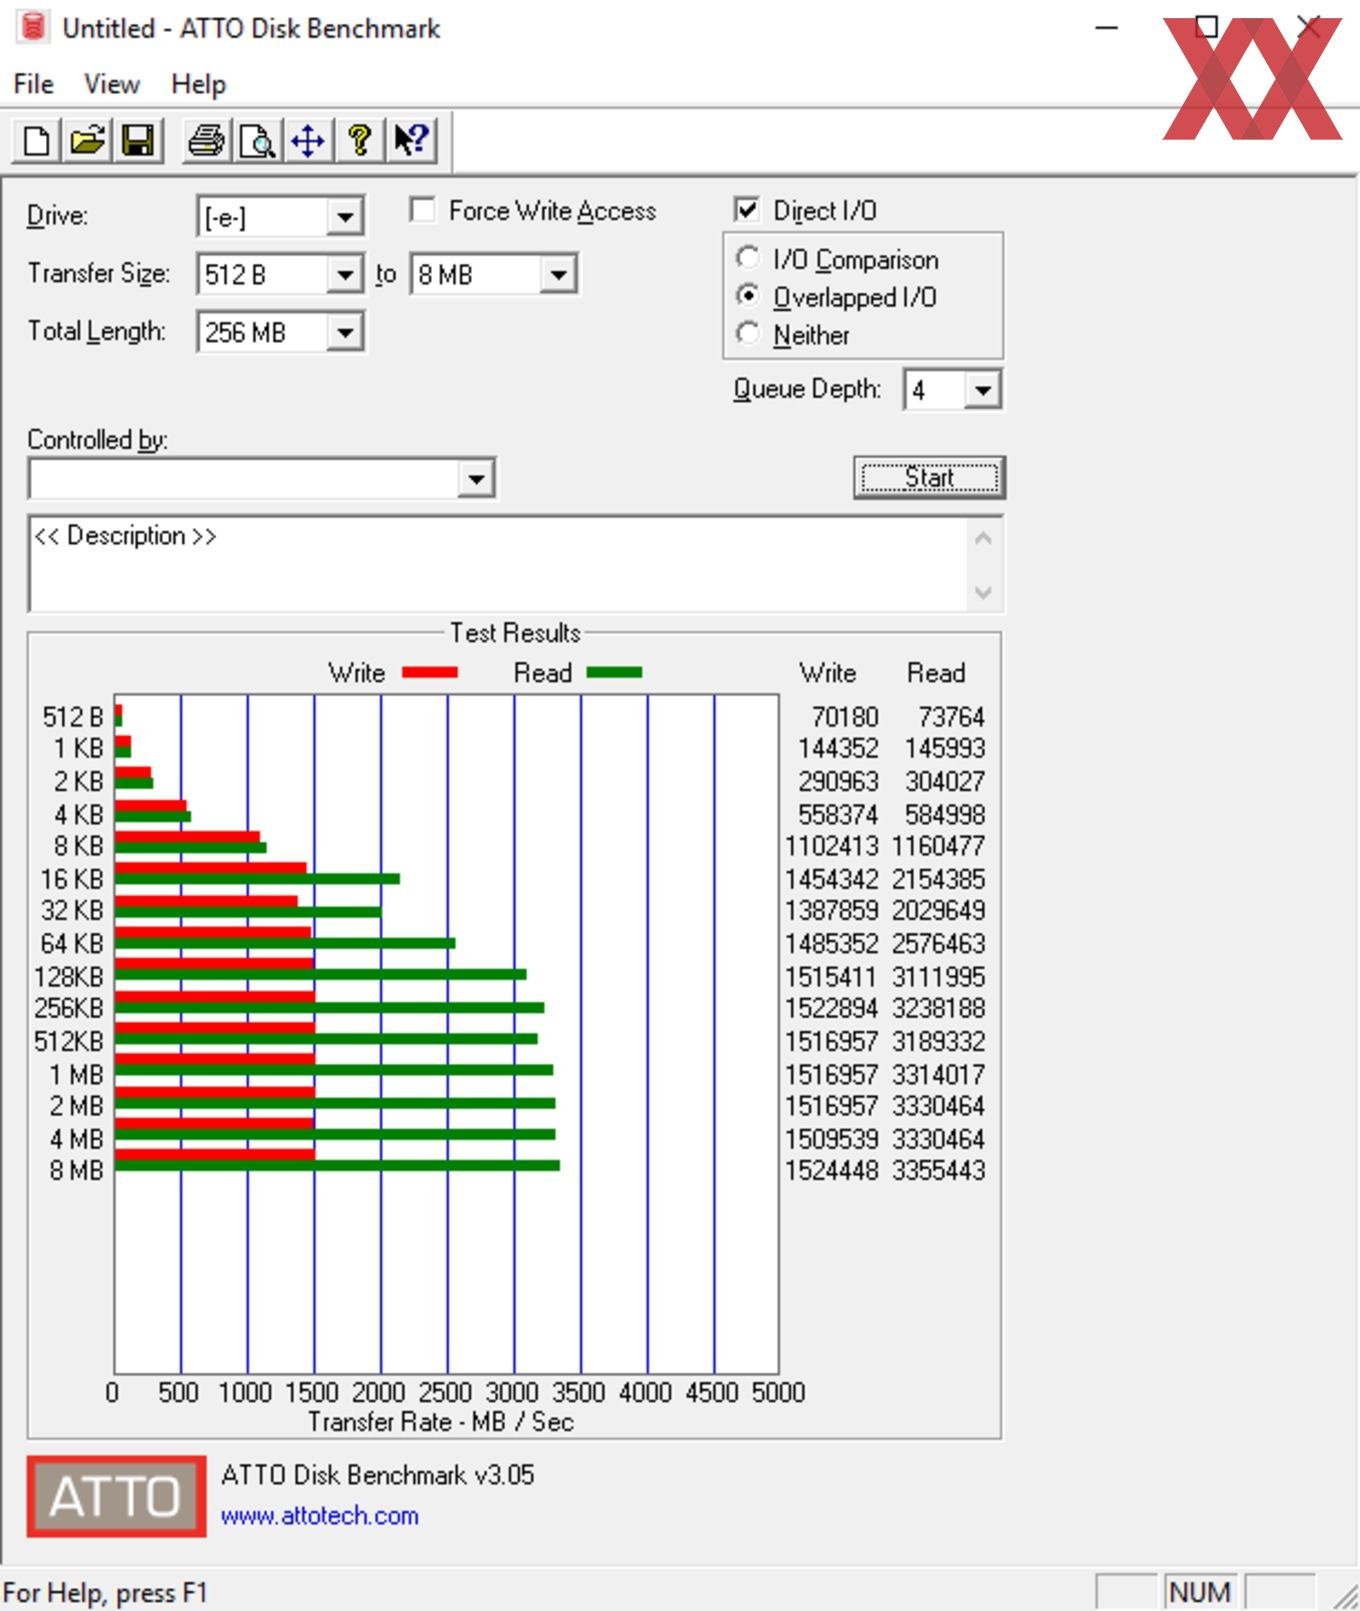The width and height of the screenshot is (1360, 1611).
Task: Click the Transfer Rate - MB / Sec axis label
Action: click(x=441, y=1421)
